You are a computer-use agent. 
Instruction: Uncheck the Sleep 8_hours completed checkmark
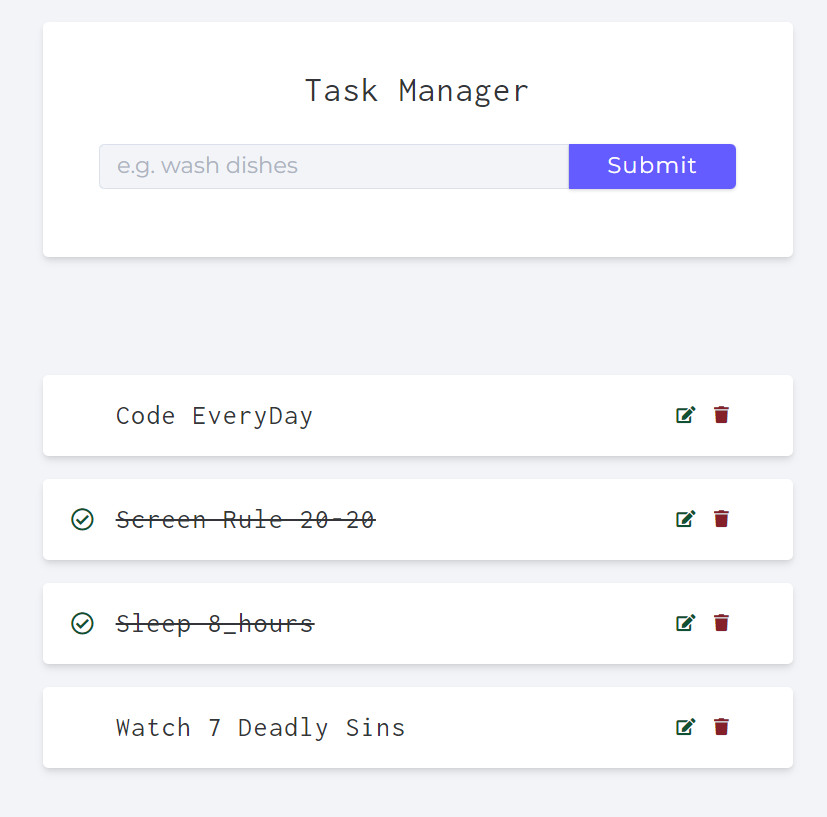(83, 623)
